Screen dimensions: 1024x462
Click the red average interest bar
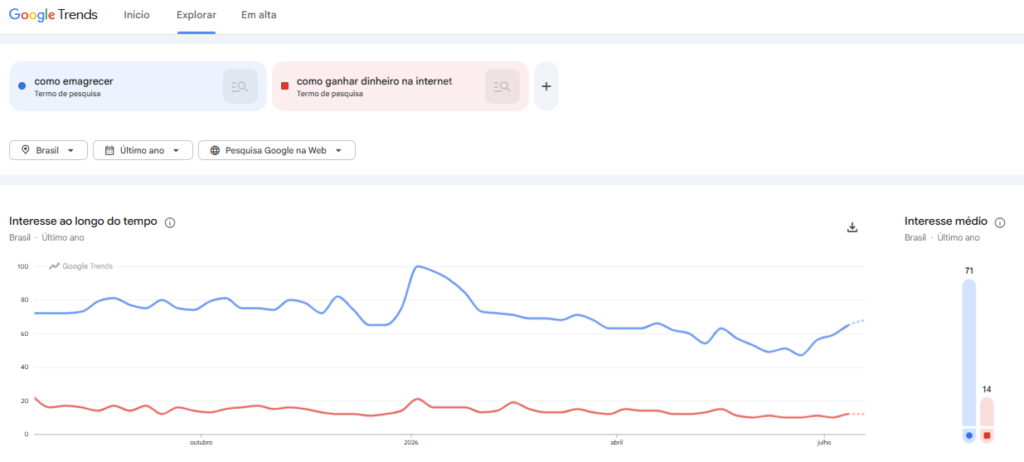tap(987, 412)
